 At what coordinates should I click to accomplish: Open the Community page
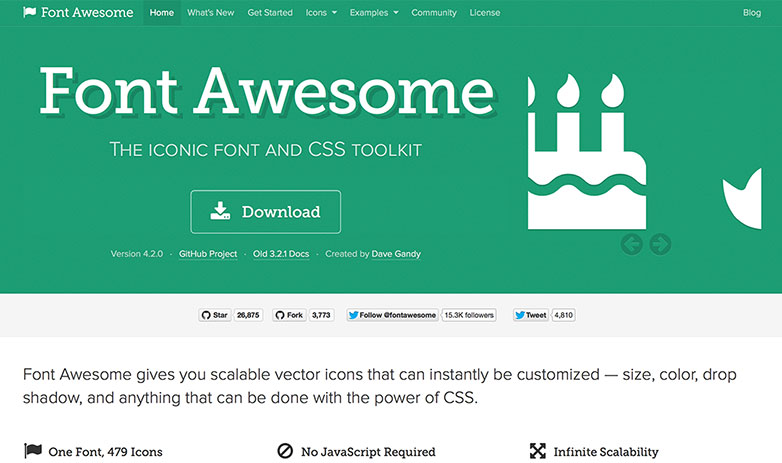point(433,12)
